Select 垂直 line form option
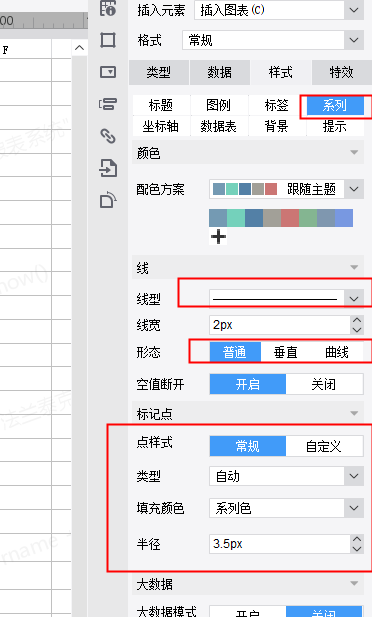The width and height of the screenshot is (372, 617). point(286,352)
